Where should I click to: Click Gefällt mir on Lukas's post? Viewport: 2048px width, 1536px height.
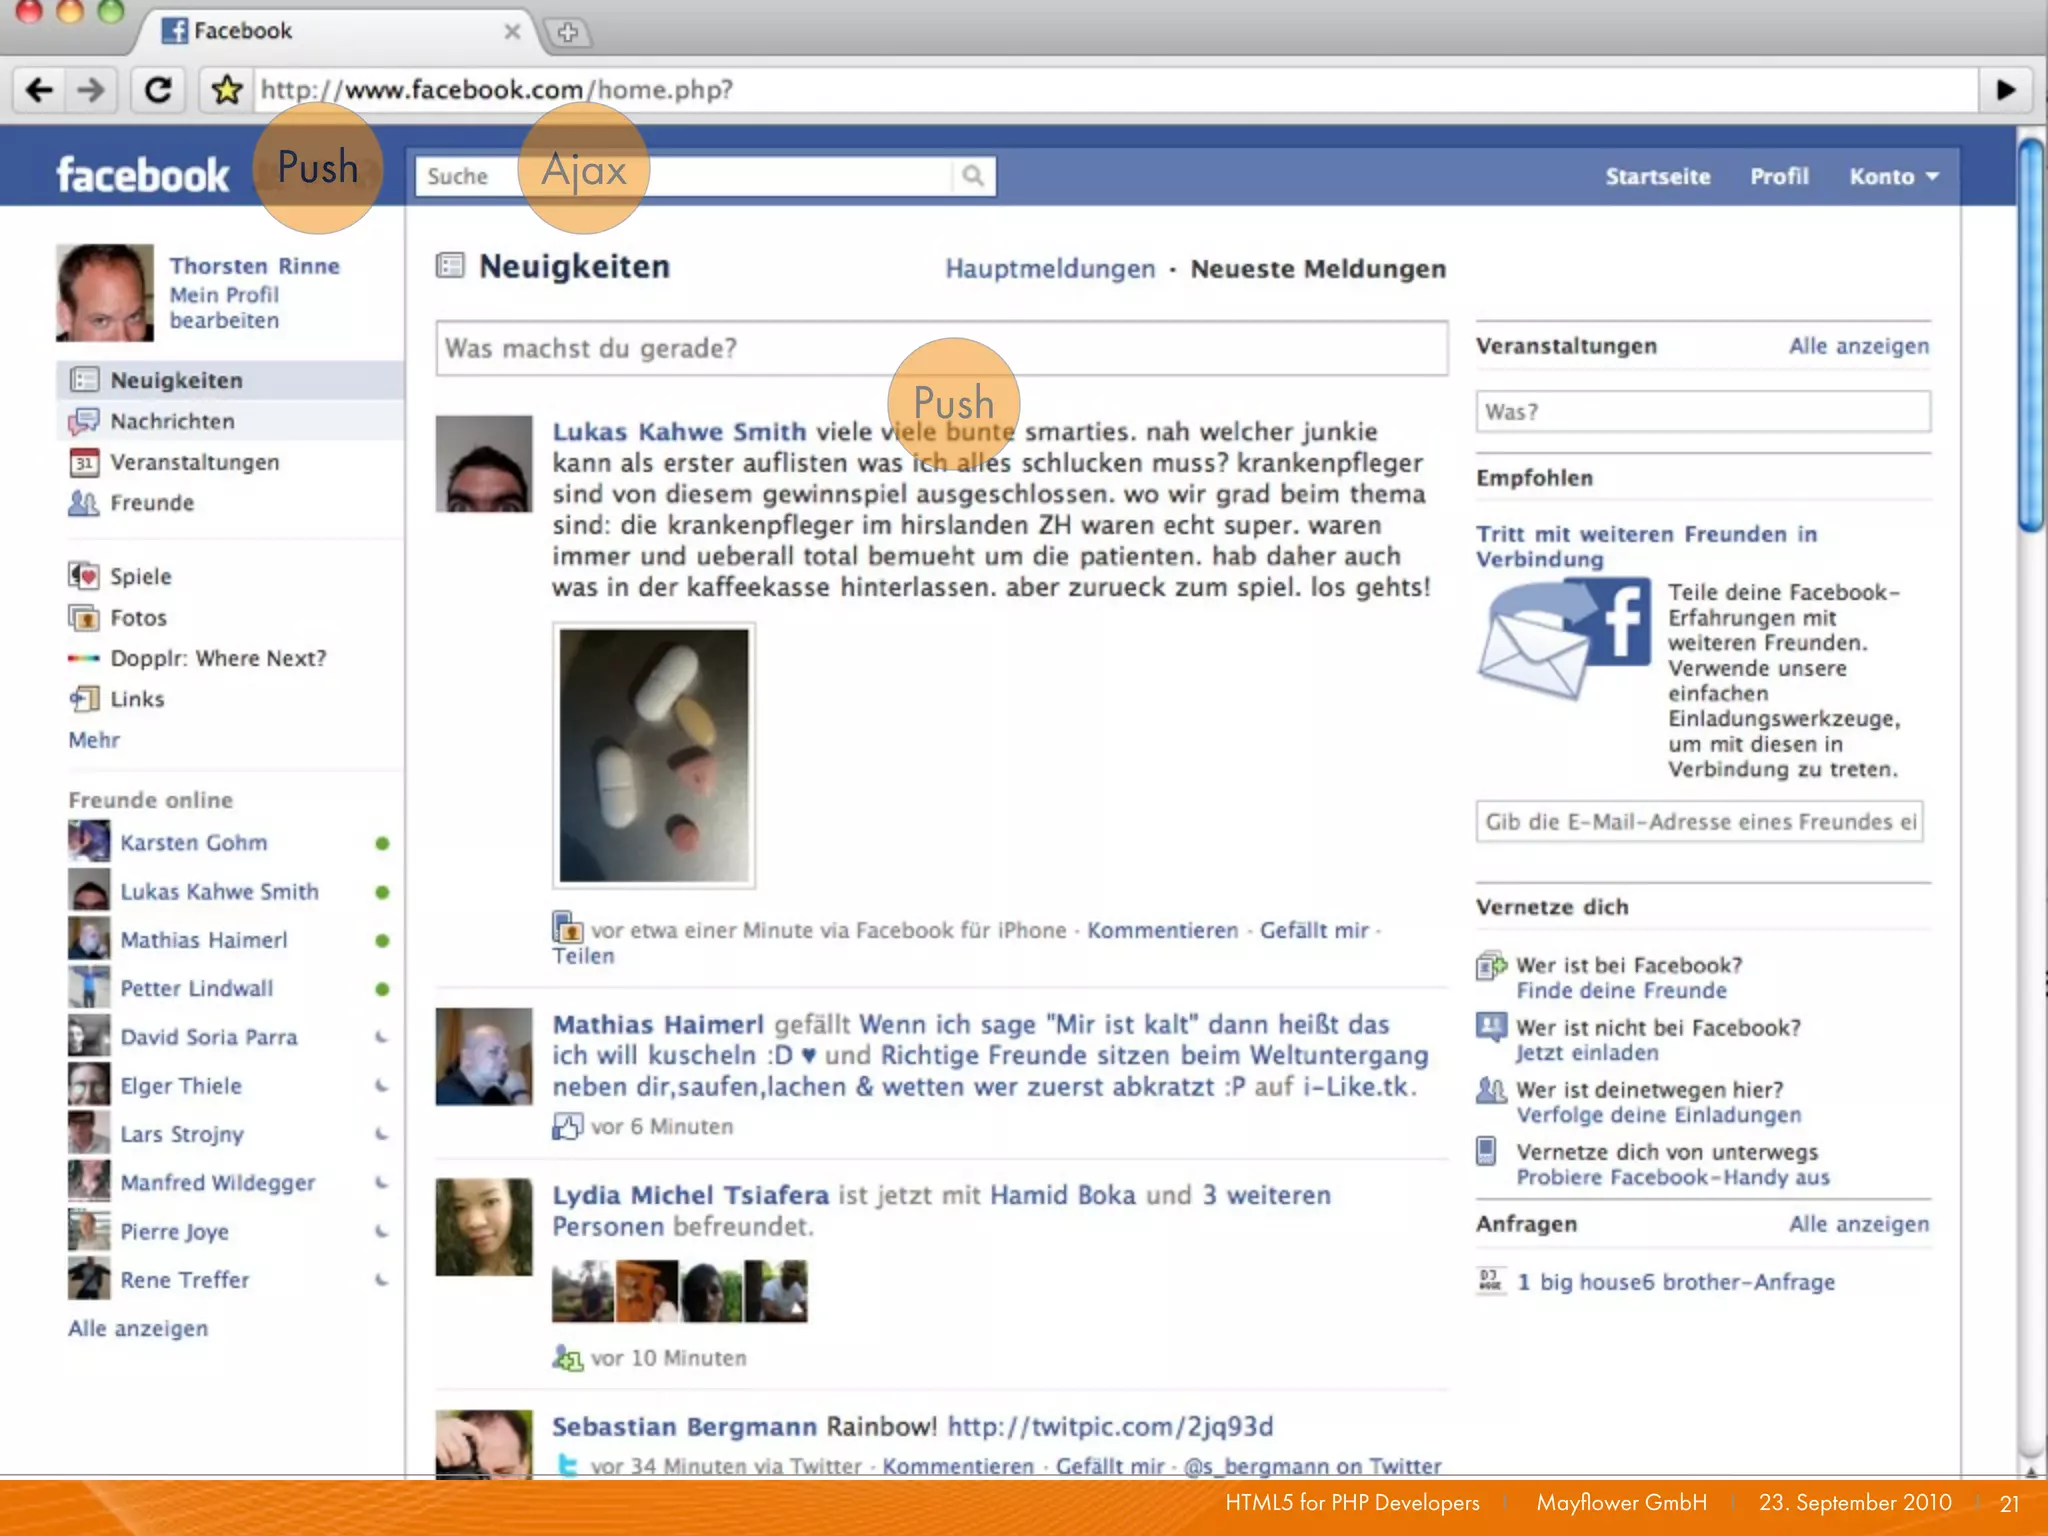click(1314, 930)
